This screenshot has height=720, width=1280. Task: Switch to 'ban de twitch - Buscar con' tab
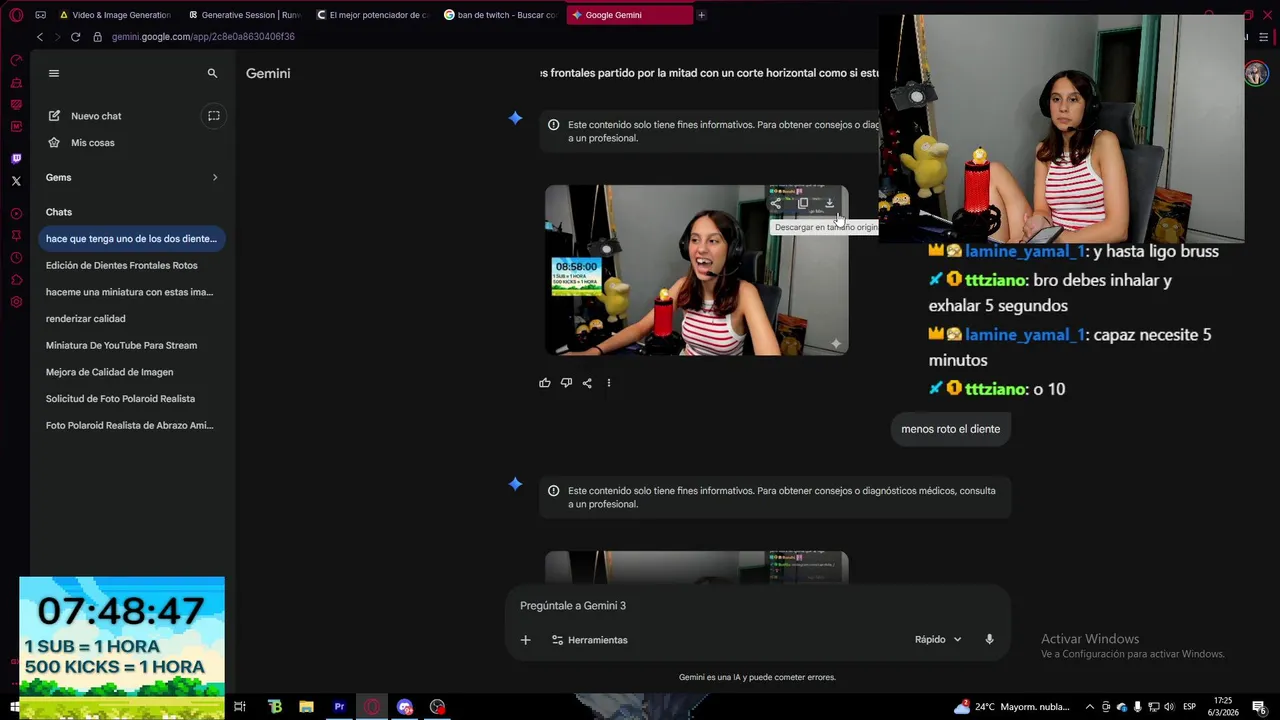[500, 15]
